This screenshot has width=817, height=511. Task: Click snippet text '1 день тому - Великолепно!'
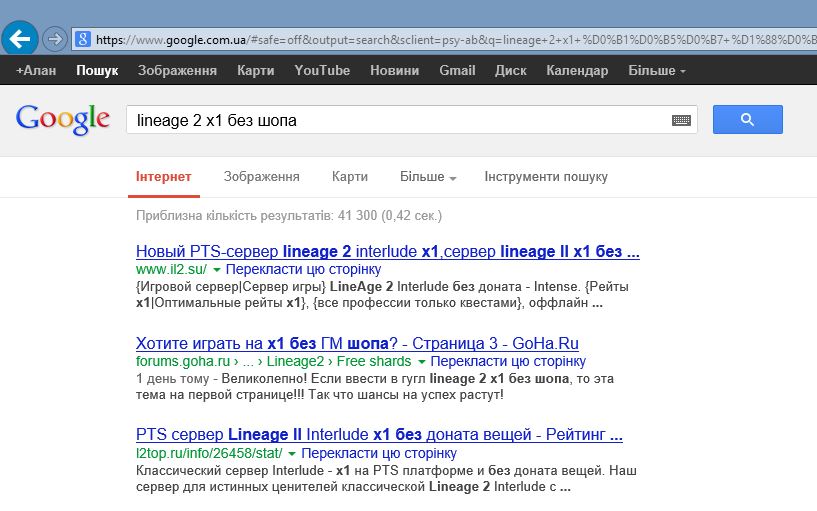pyautogui.click(x=375, y=387)
